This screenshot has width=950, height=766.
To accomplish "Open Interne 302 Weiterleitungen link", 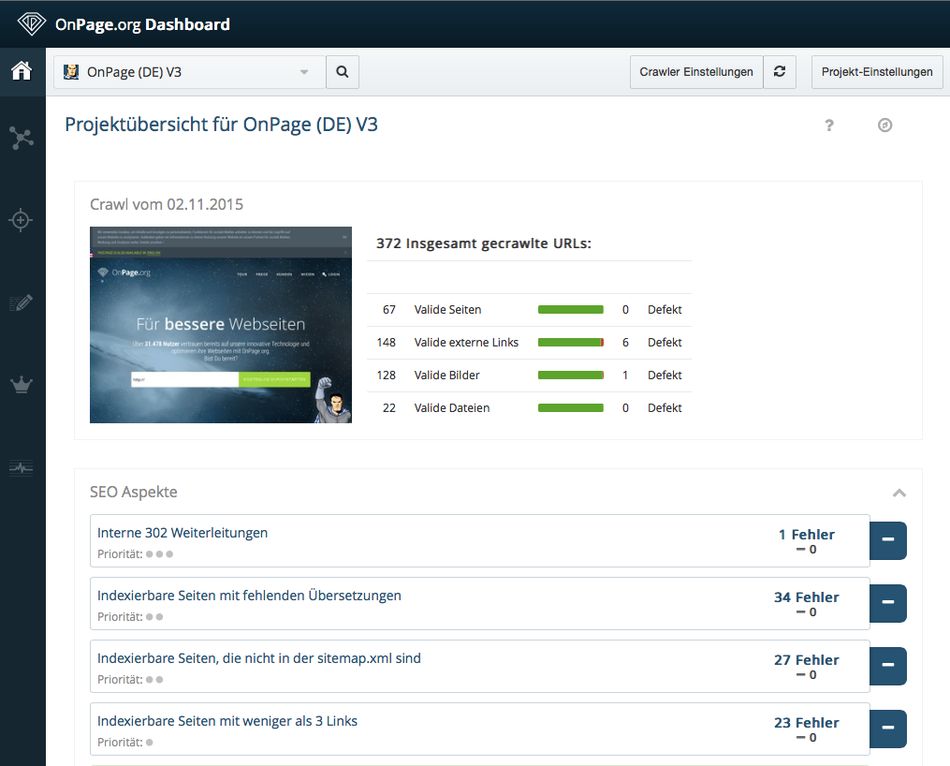I will point(182,533).
